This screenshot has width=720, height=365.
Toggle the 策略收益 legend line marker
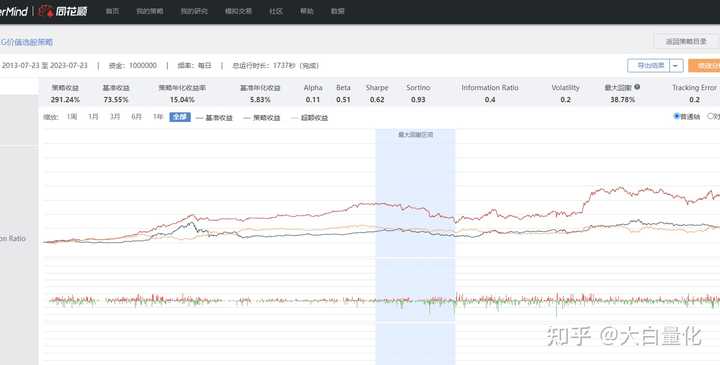click(247, 118)
